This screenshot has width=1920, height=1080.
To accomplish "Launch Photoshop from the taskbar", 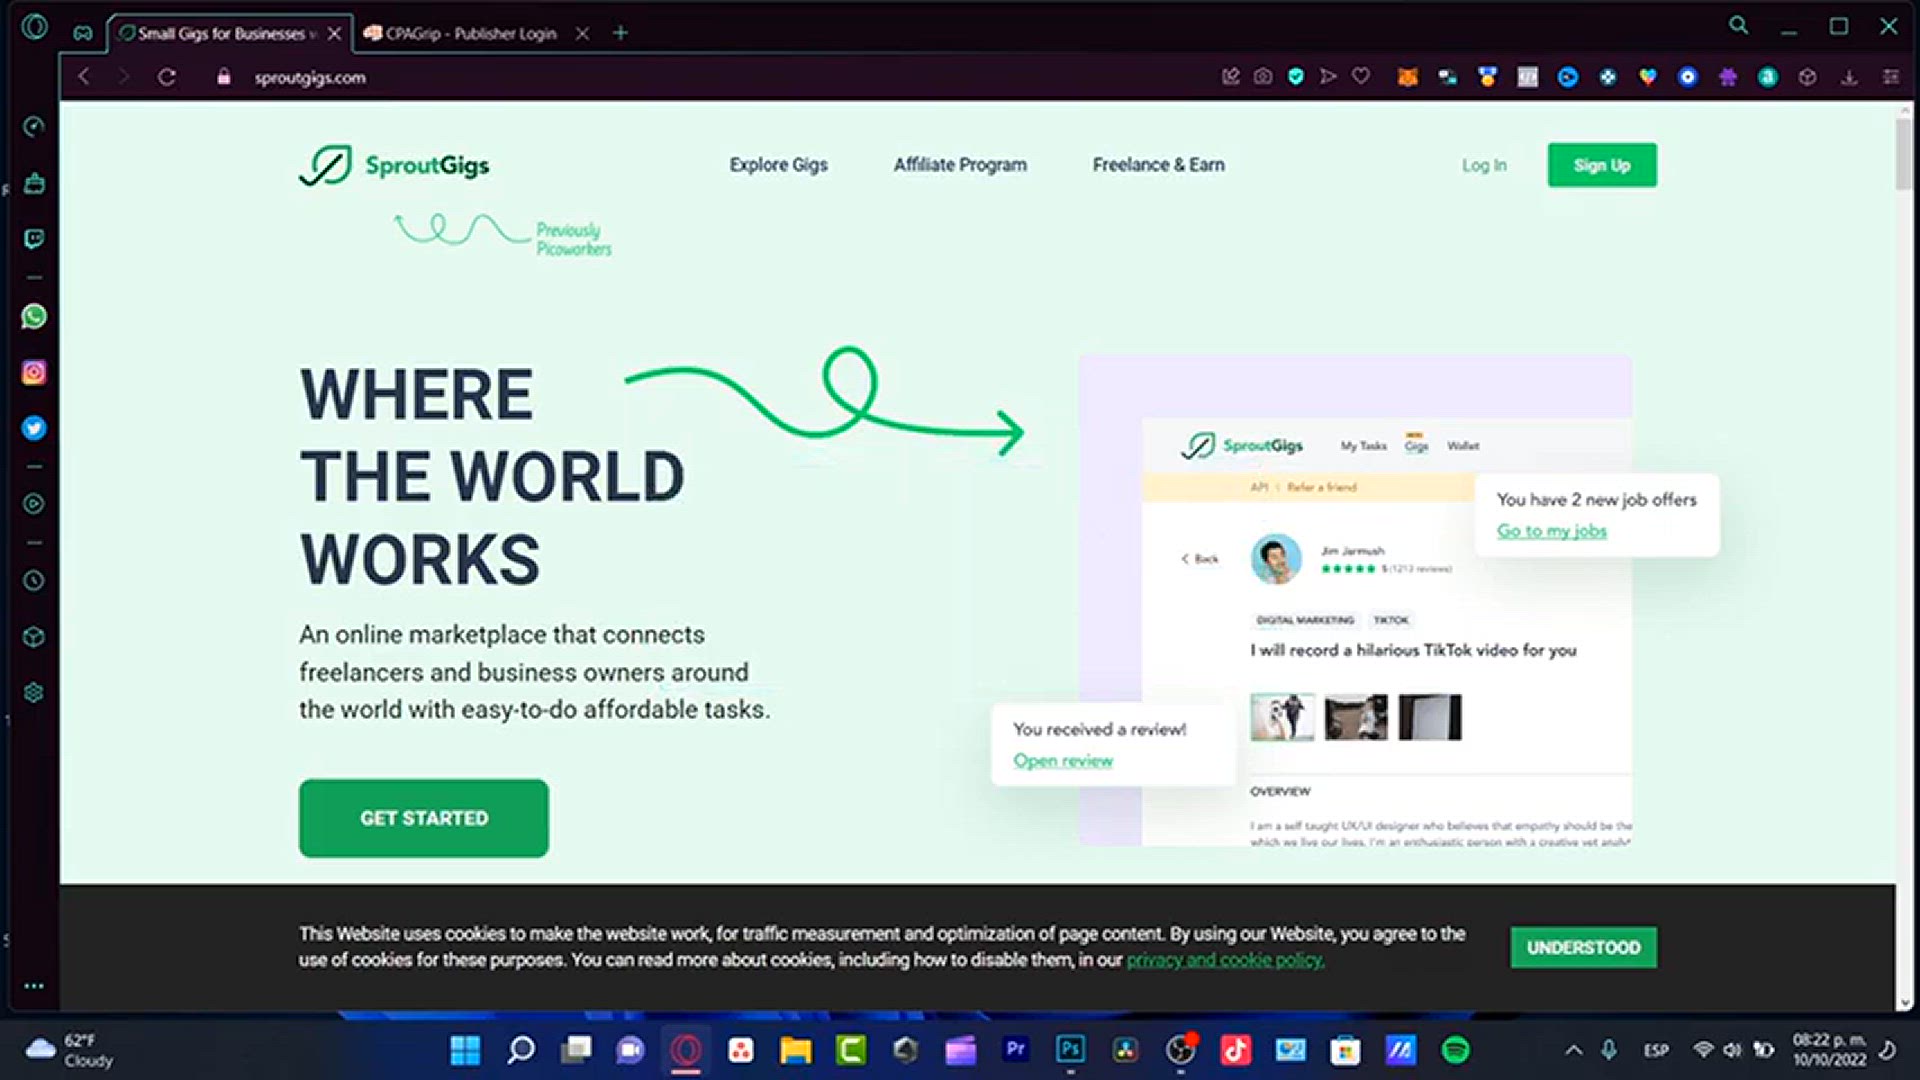I will click(1070, 1050).
